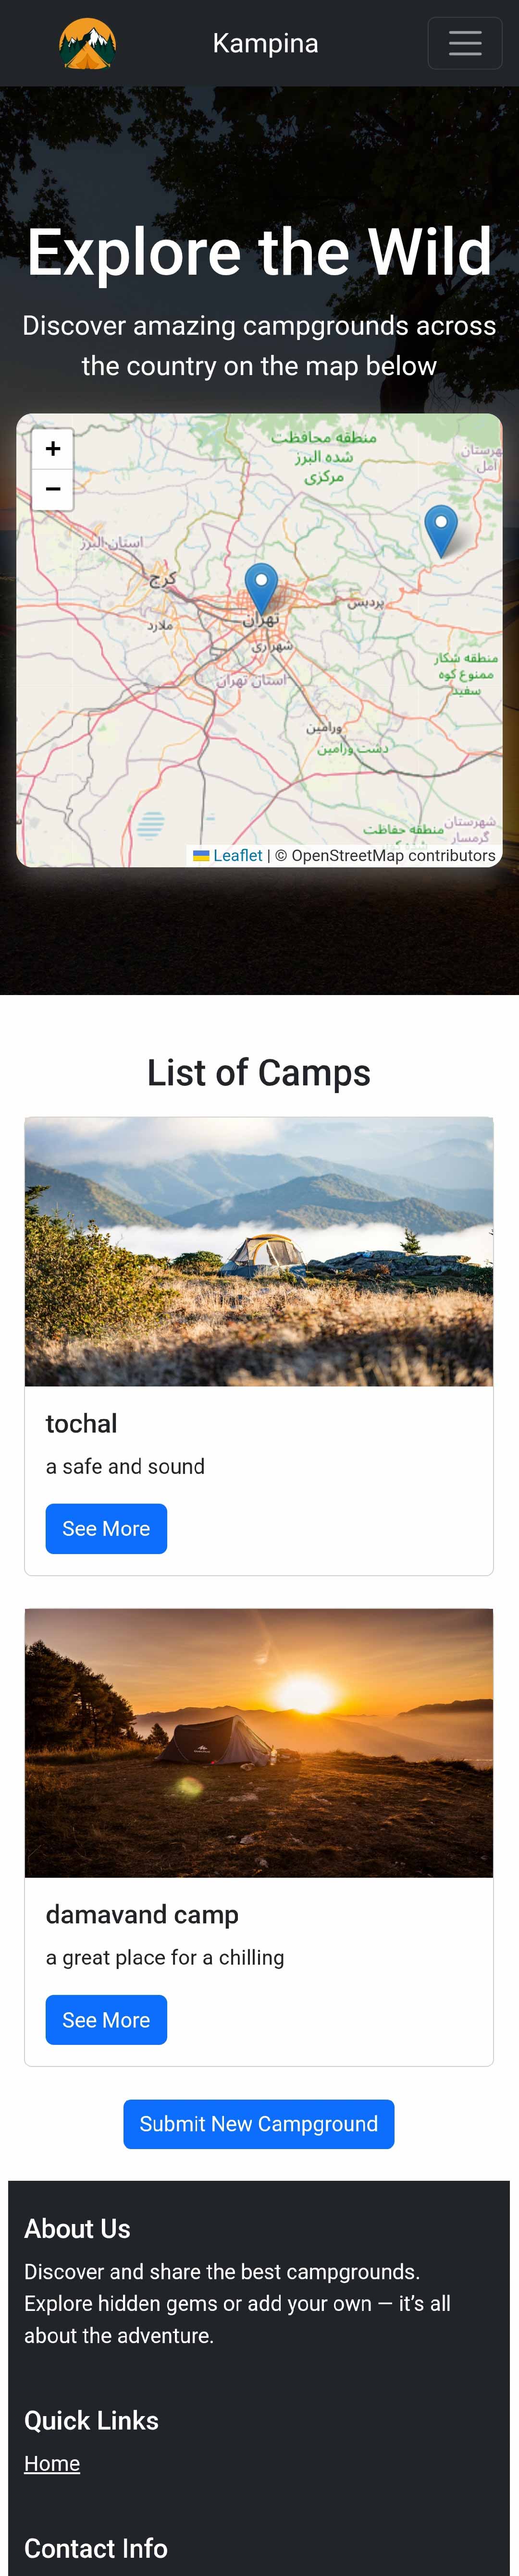
Task: Open the Leaflet attribution link
Action: click(x=237, y=855)
